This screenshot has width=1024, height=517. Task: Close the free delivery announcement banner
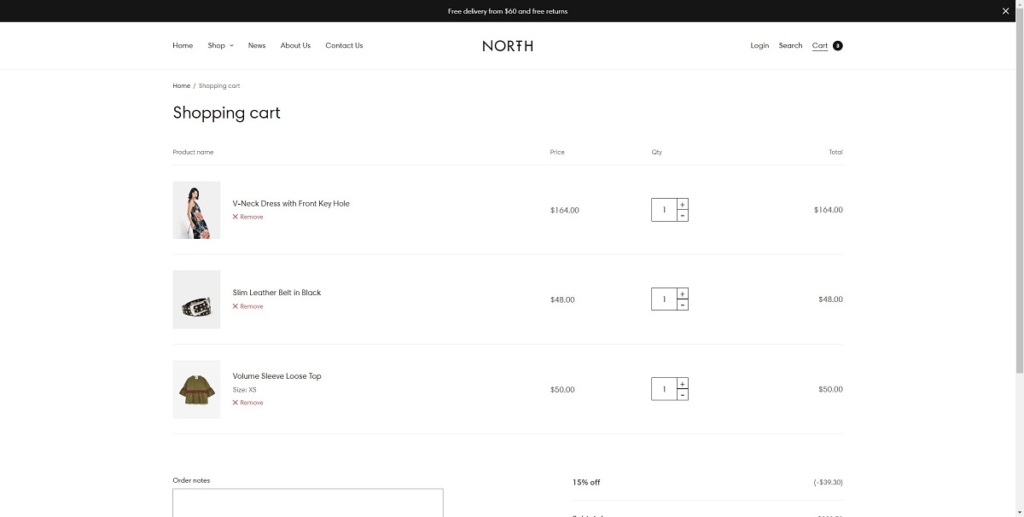pos(1005,11)
